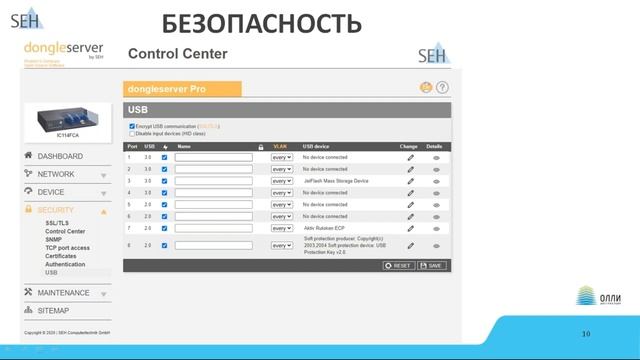The height and width of the screenshot is (360, 640).
Task: Toggle power checkbox for port 6
Action: (x=164, y=217)
